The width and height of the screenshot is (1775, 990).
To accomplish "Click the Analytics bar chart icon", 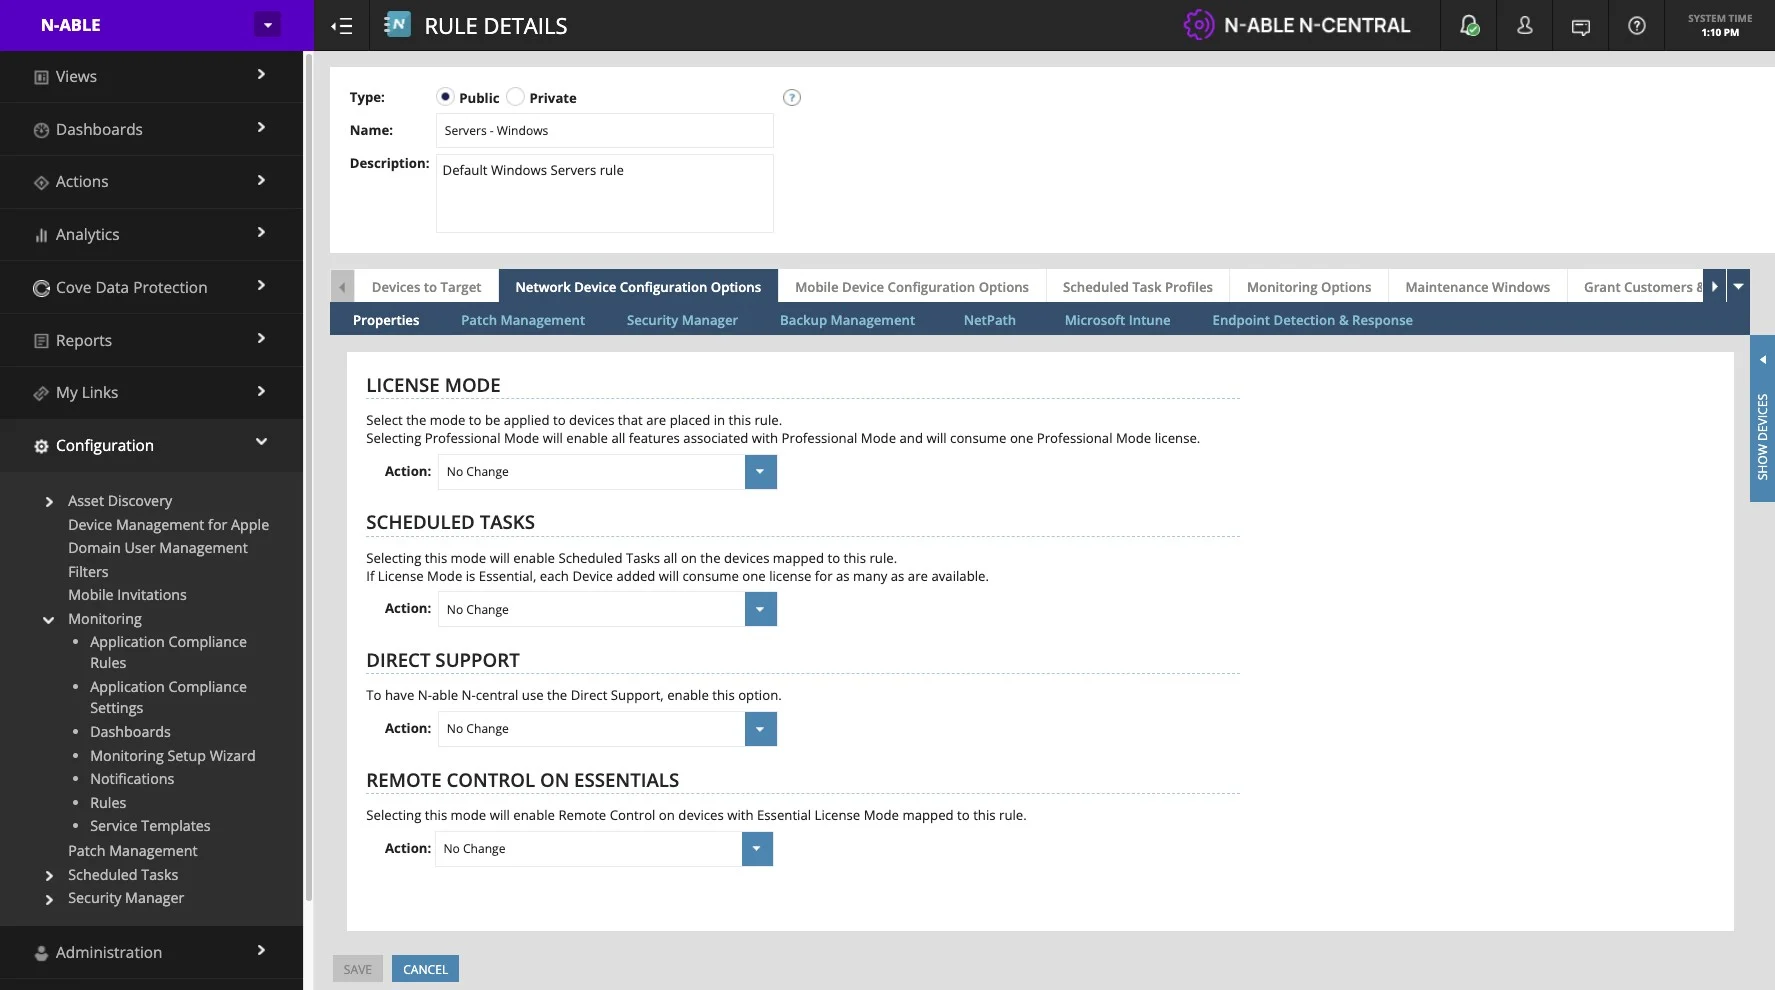I will [x=41, y=235].
